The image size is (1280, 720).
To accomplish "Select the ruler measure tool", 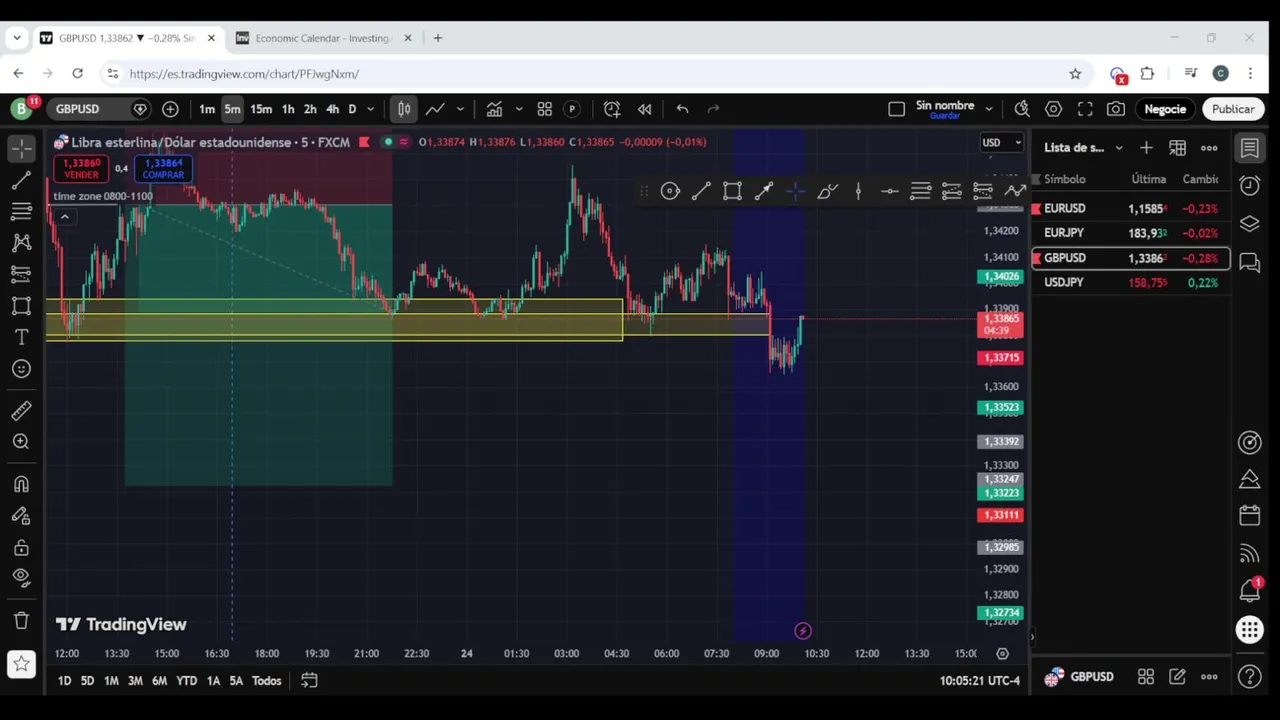I will 21,410.
